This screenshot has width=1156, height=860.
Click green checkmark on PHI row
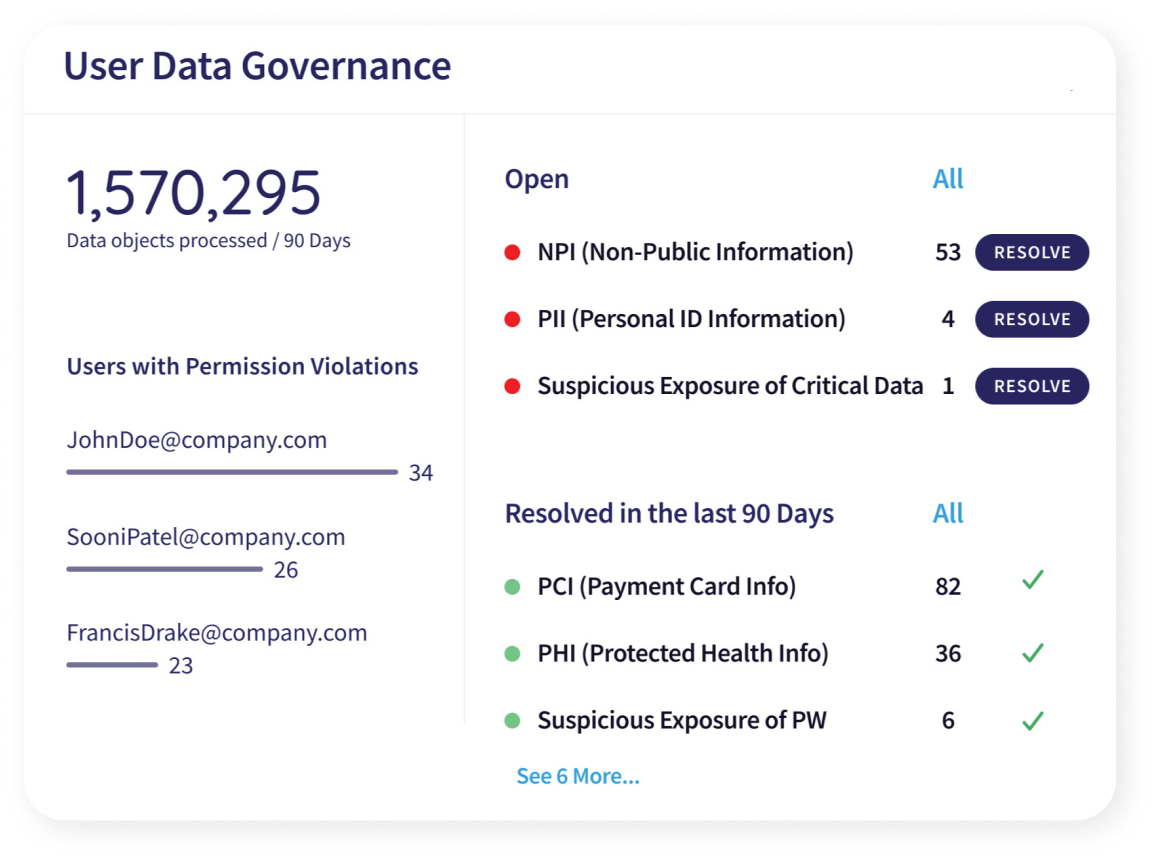click(1033, 652)
